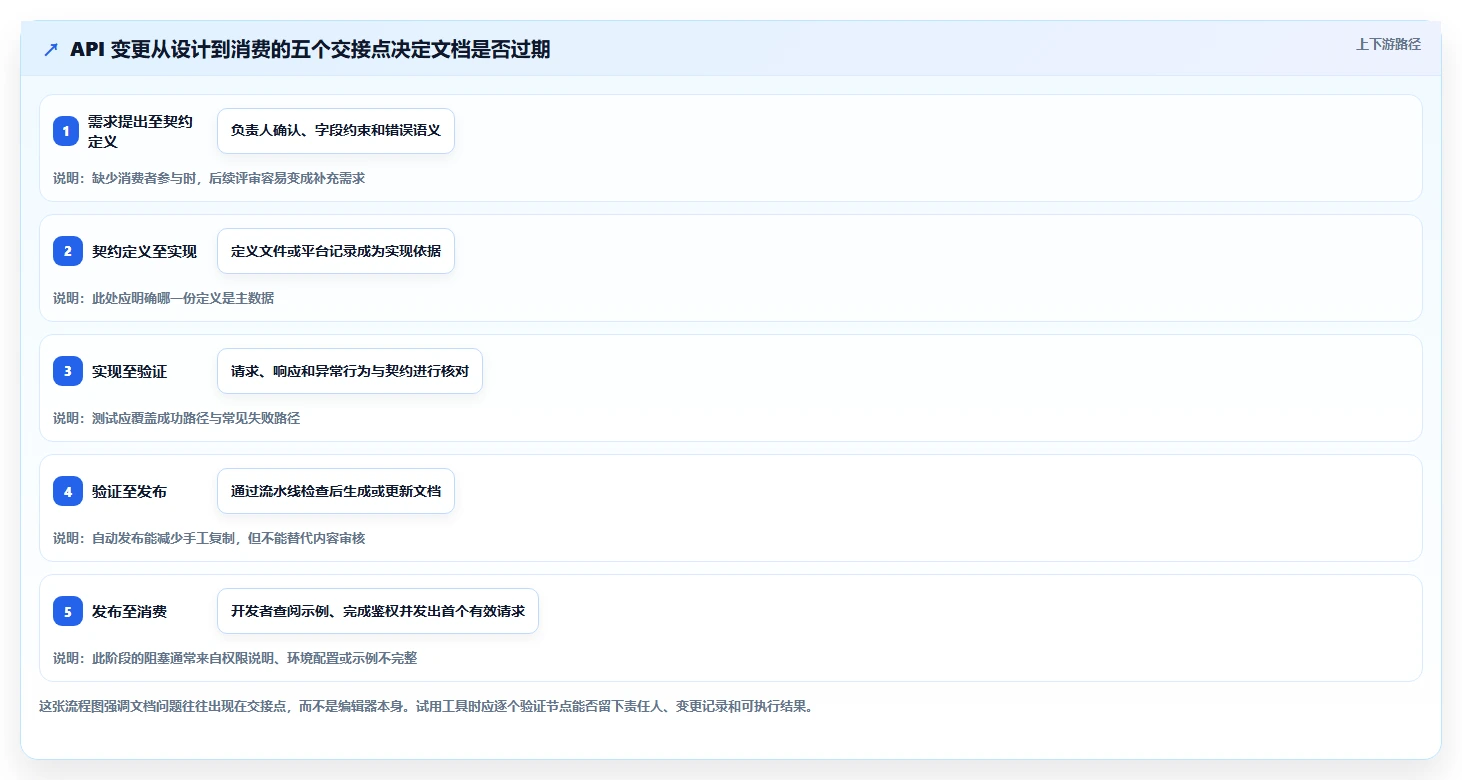The image size is (1462, 780).
Task: Click the arrow icon beside the API title
Action: click(51, 50)
